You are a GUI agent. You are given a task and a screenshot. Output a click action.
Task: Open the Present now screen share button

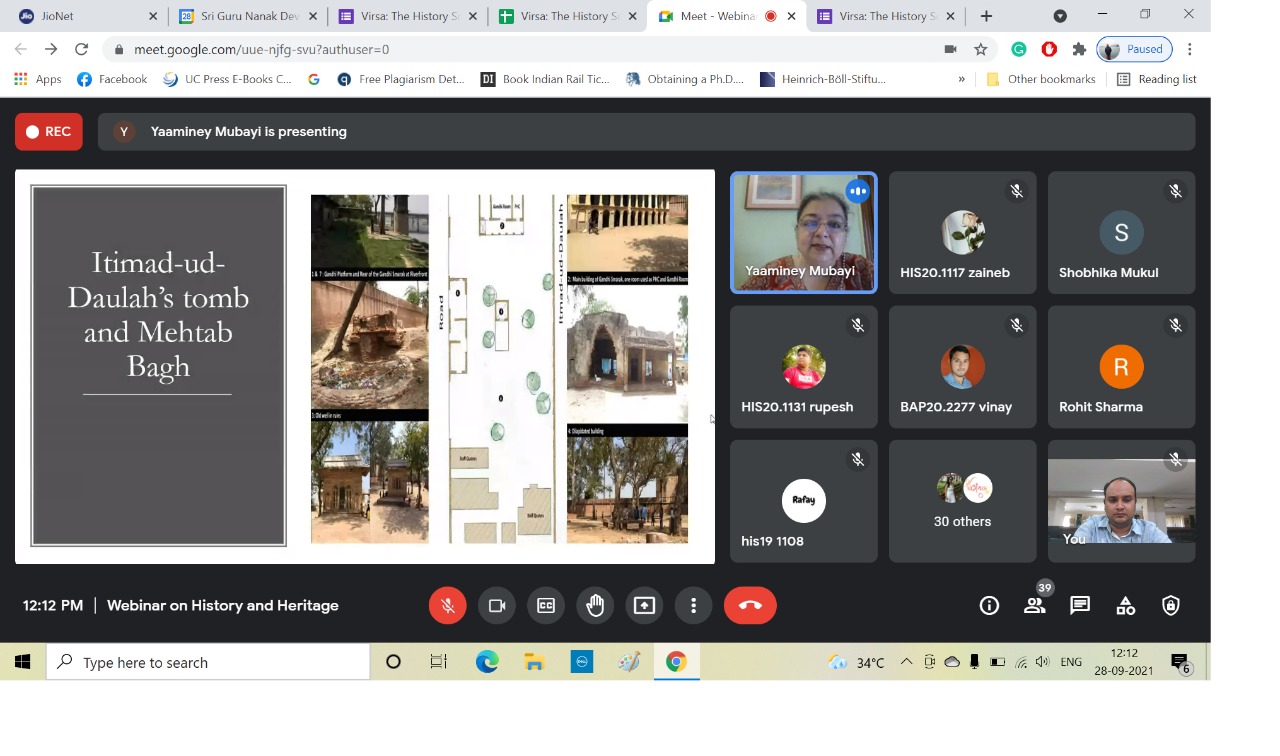pyautogui.click(x=644, y=606)
